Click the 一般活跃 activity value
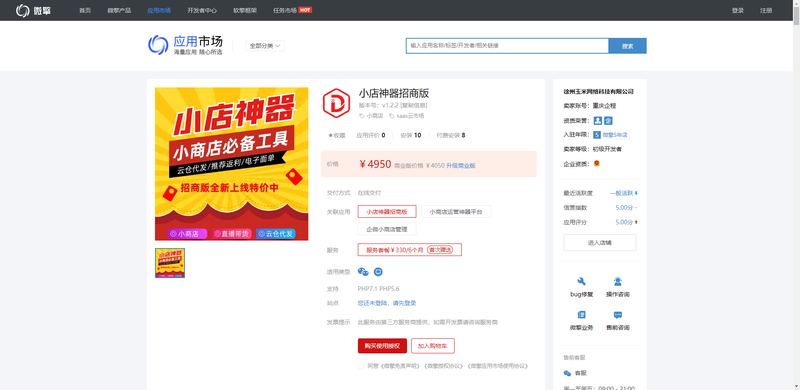Image resolution: width=800 pixels, height=390 pixels. (621, 193)
